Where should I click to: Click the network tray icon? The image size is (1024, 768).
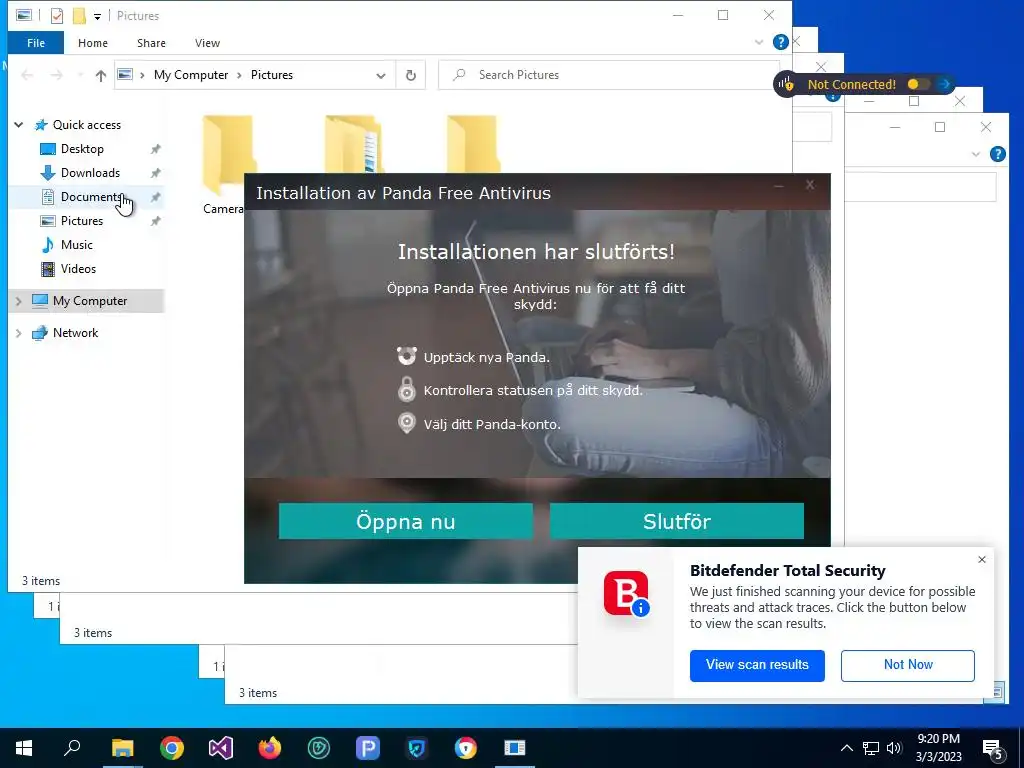pos(871,748)
